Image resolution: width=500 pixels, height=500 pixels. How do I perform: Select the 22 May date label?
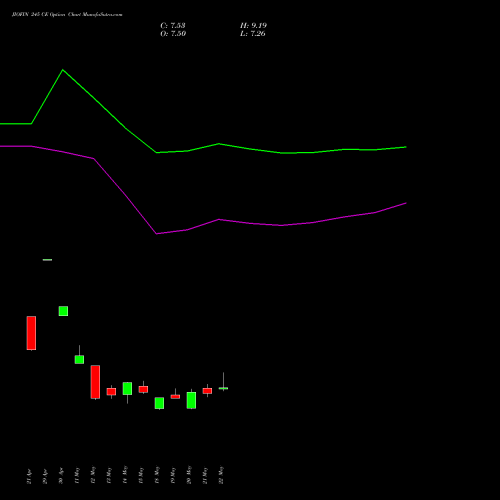pyautogui.click(x=221, y=475)
